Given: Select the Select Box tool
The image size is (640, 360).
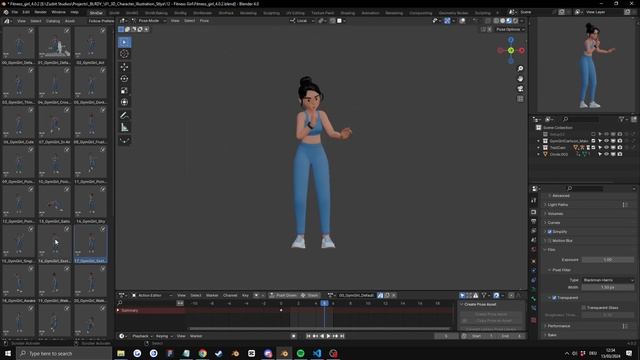Looking at the screenshot, I should click(124, 42).
